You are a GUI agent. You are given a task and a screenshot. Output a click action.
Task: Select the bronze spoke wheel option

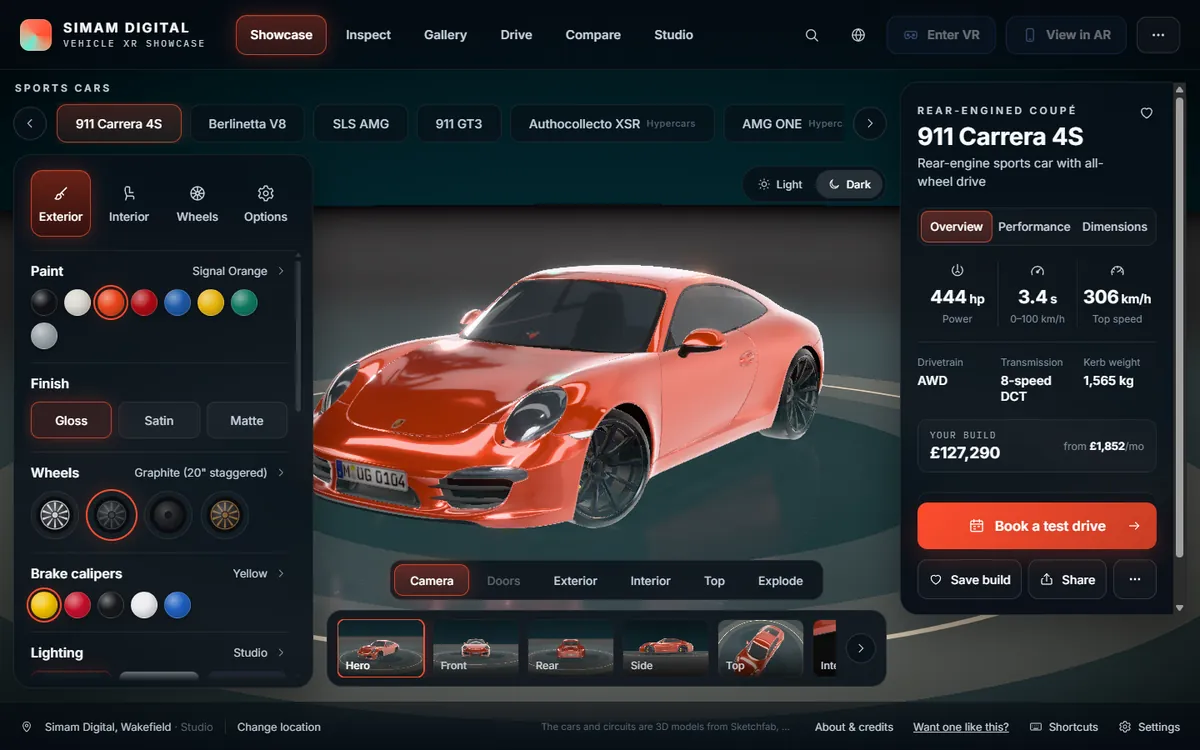pos(223,515)
